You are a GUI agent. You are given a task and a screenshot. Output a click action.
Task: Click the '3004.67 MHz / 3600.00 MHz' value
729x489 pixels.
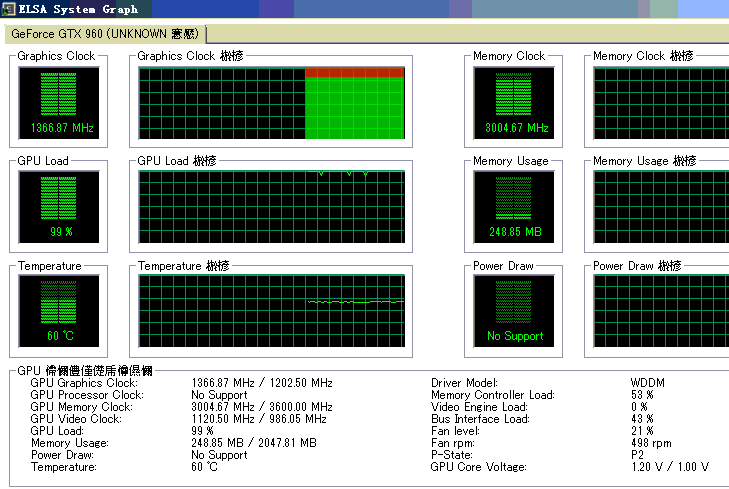point(262,407)
